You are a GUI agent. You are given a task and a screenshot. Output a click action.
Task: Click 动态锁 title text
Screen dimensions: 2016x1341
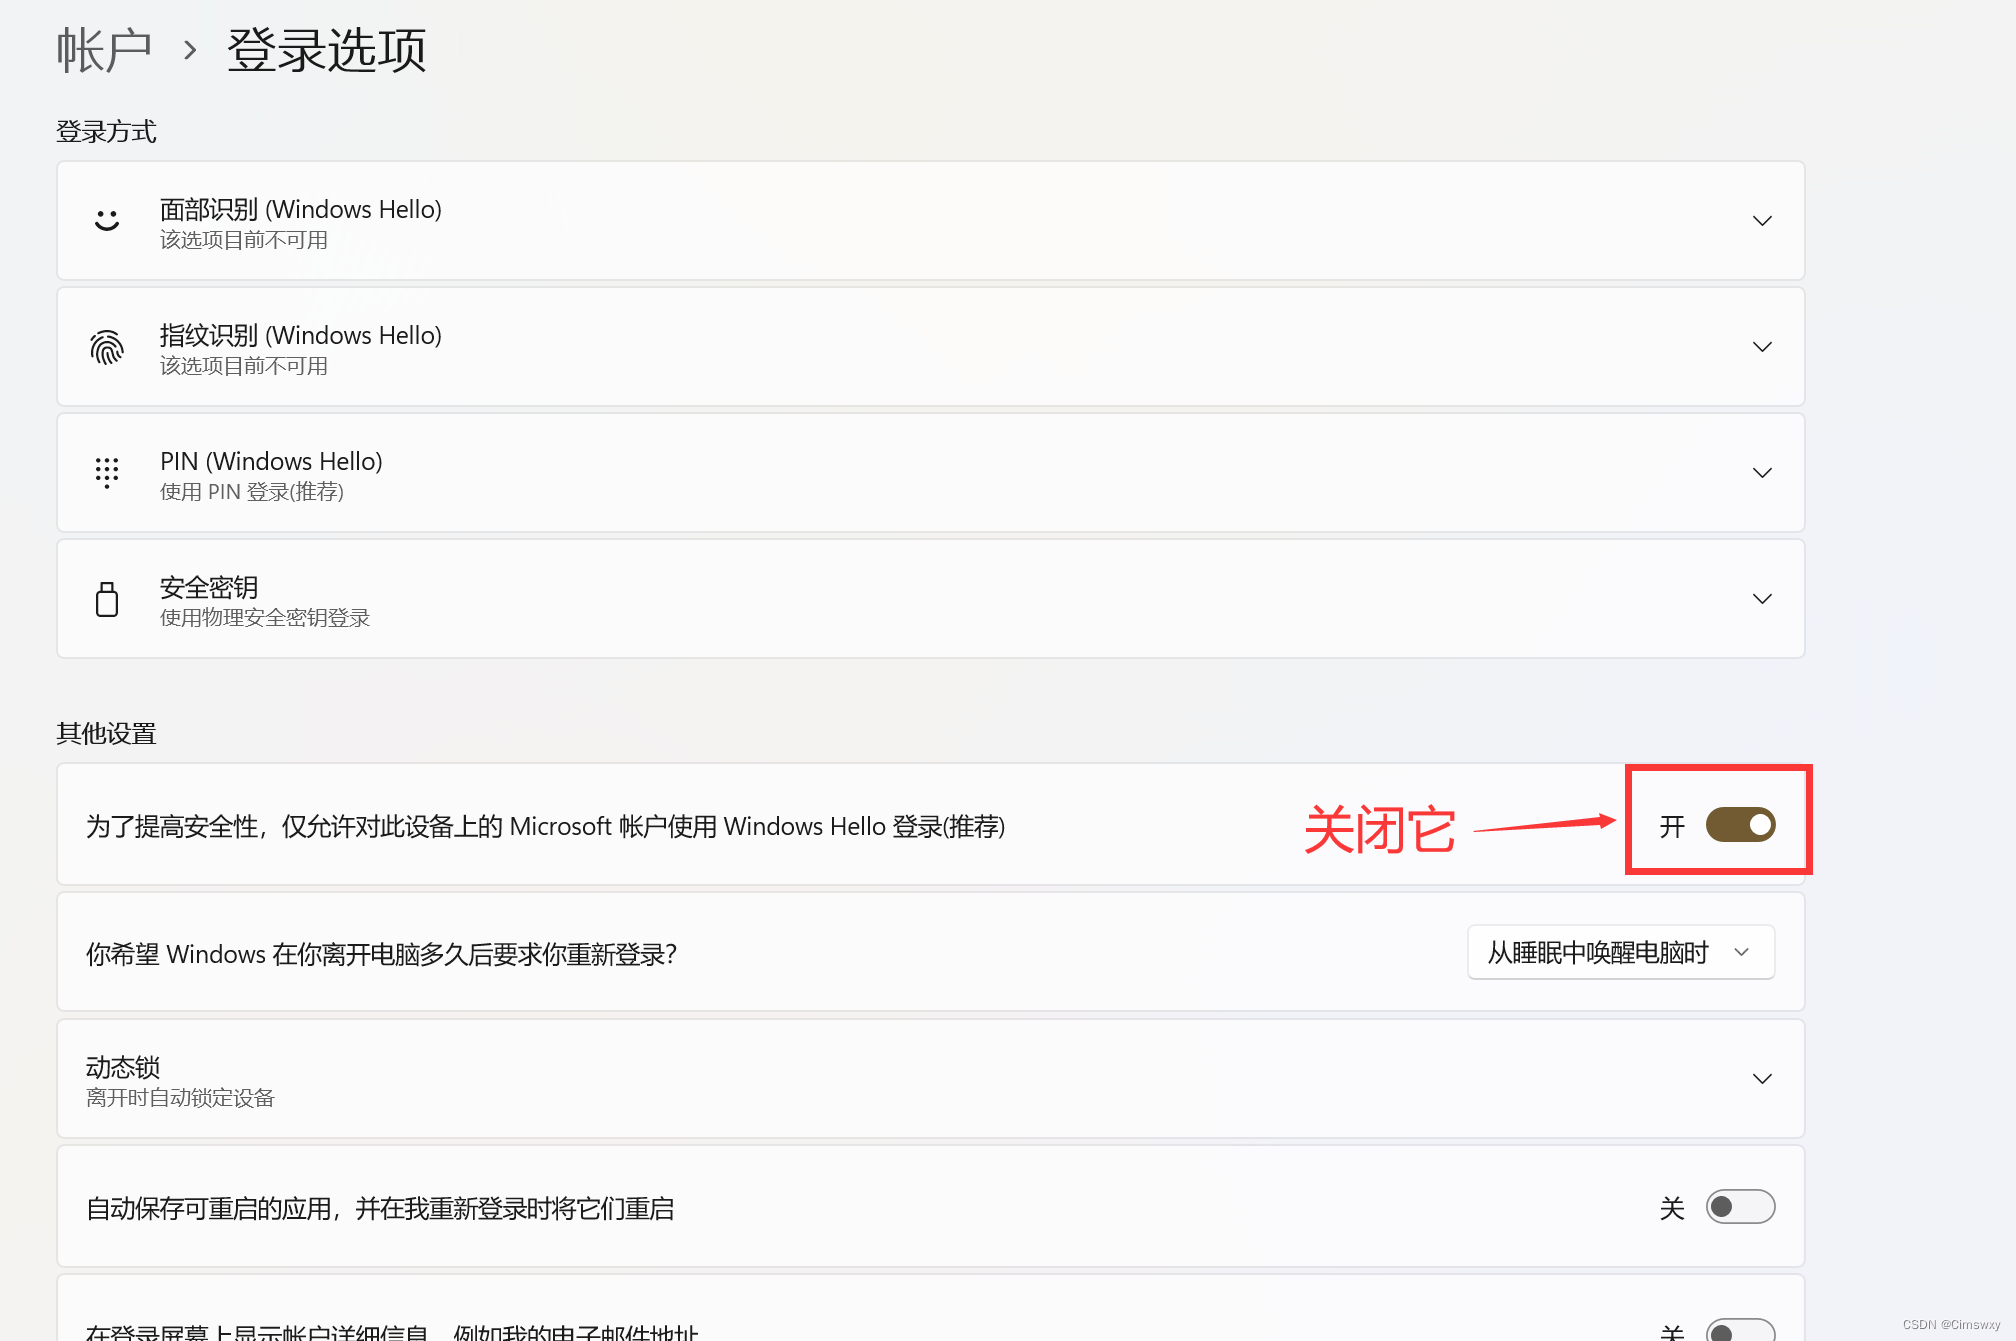point(123,1067)
